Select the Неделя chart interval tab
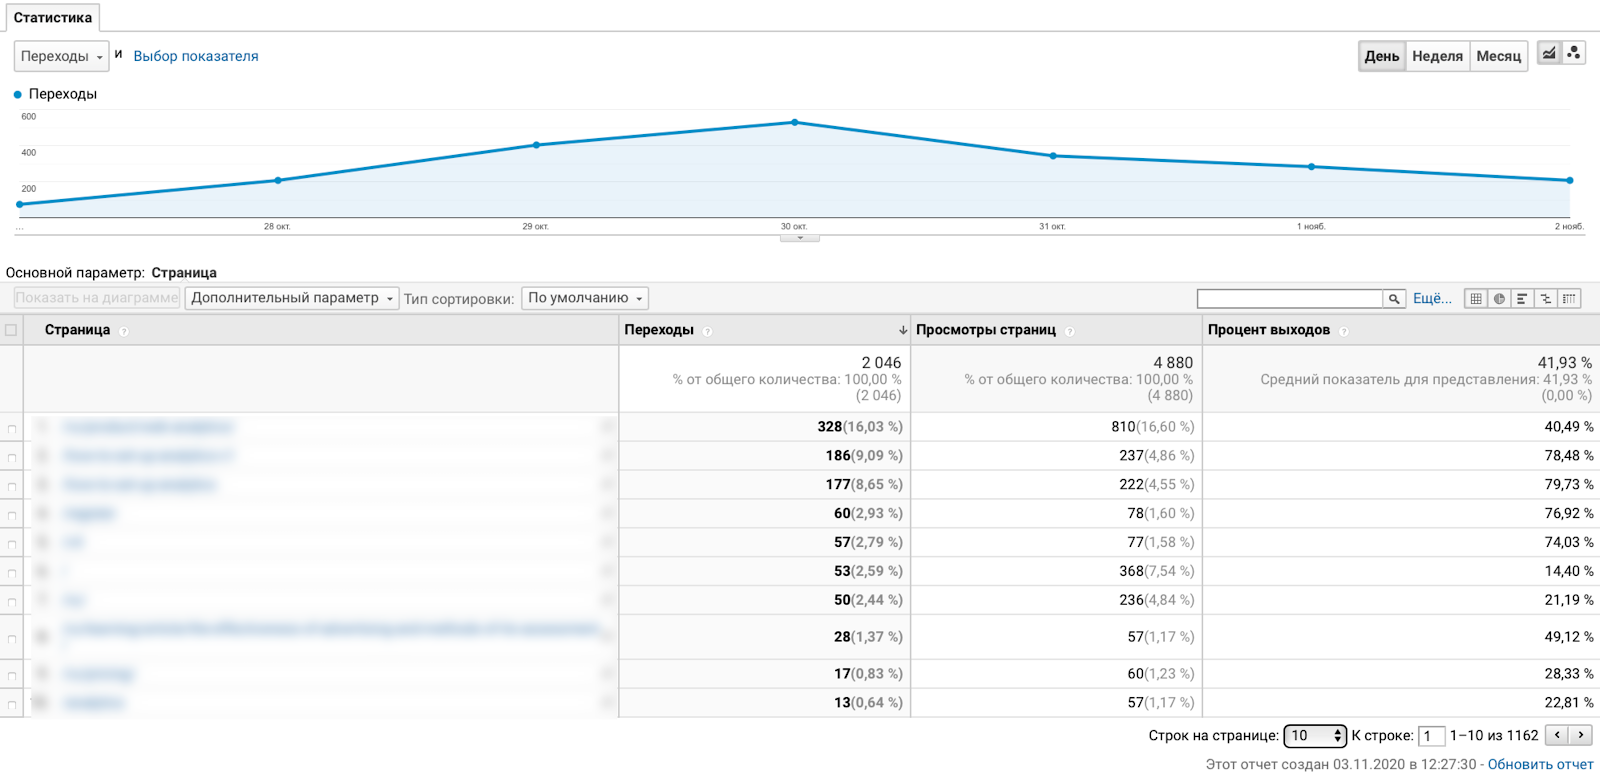Screen dimensions: 1600x778 point(1437,56)
